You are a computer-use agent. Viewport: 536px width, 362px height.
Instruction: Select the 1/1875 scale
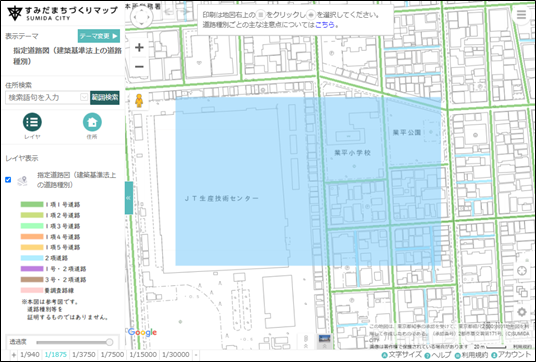56,355
